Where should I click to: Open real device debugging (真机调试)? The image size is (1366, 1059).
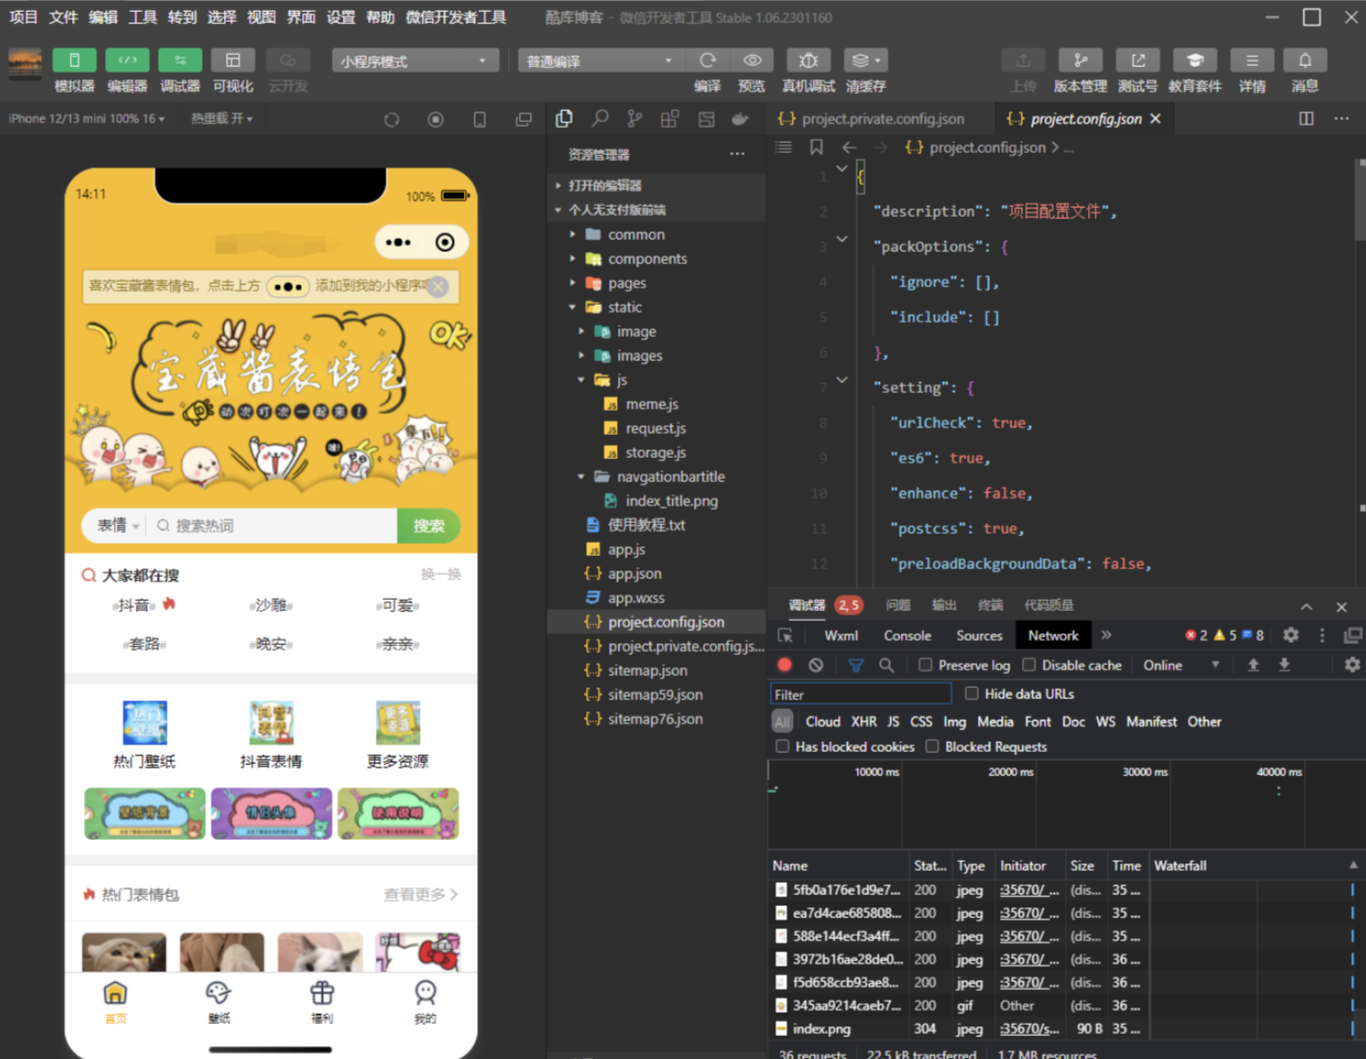click(x=808, y=61)
